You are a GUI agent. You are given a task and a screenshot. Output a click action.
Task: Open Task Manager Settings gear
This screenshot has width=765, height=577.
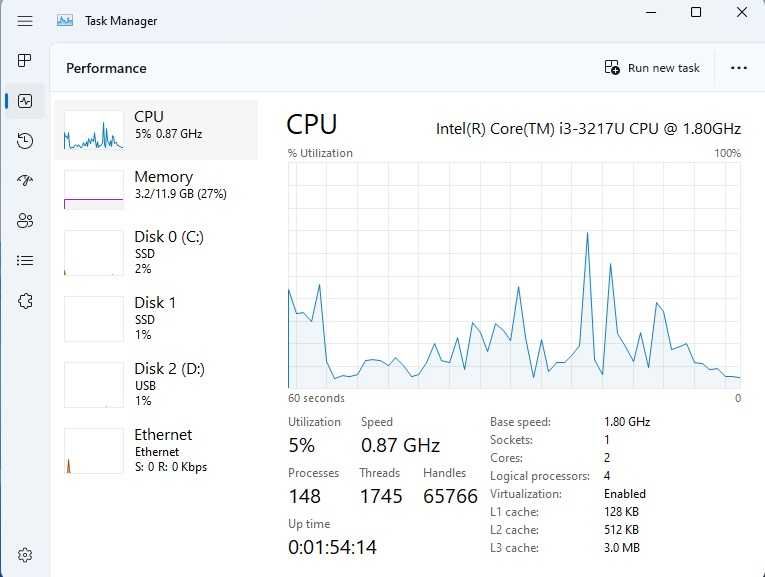[25, 555]
